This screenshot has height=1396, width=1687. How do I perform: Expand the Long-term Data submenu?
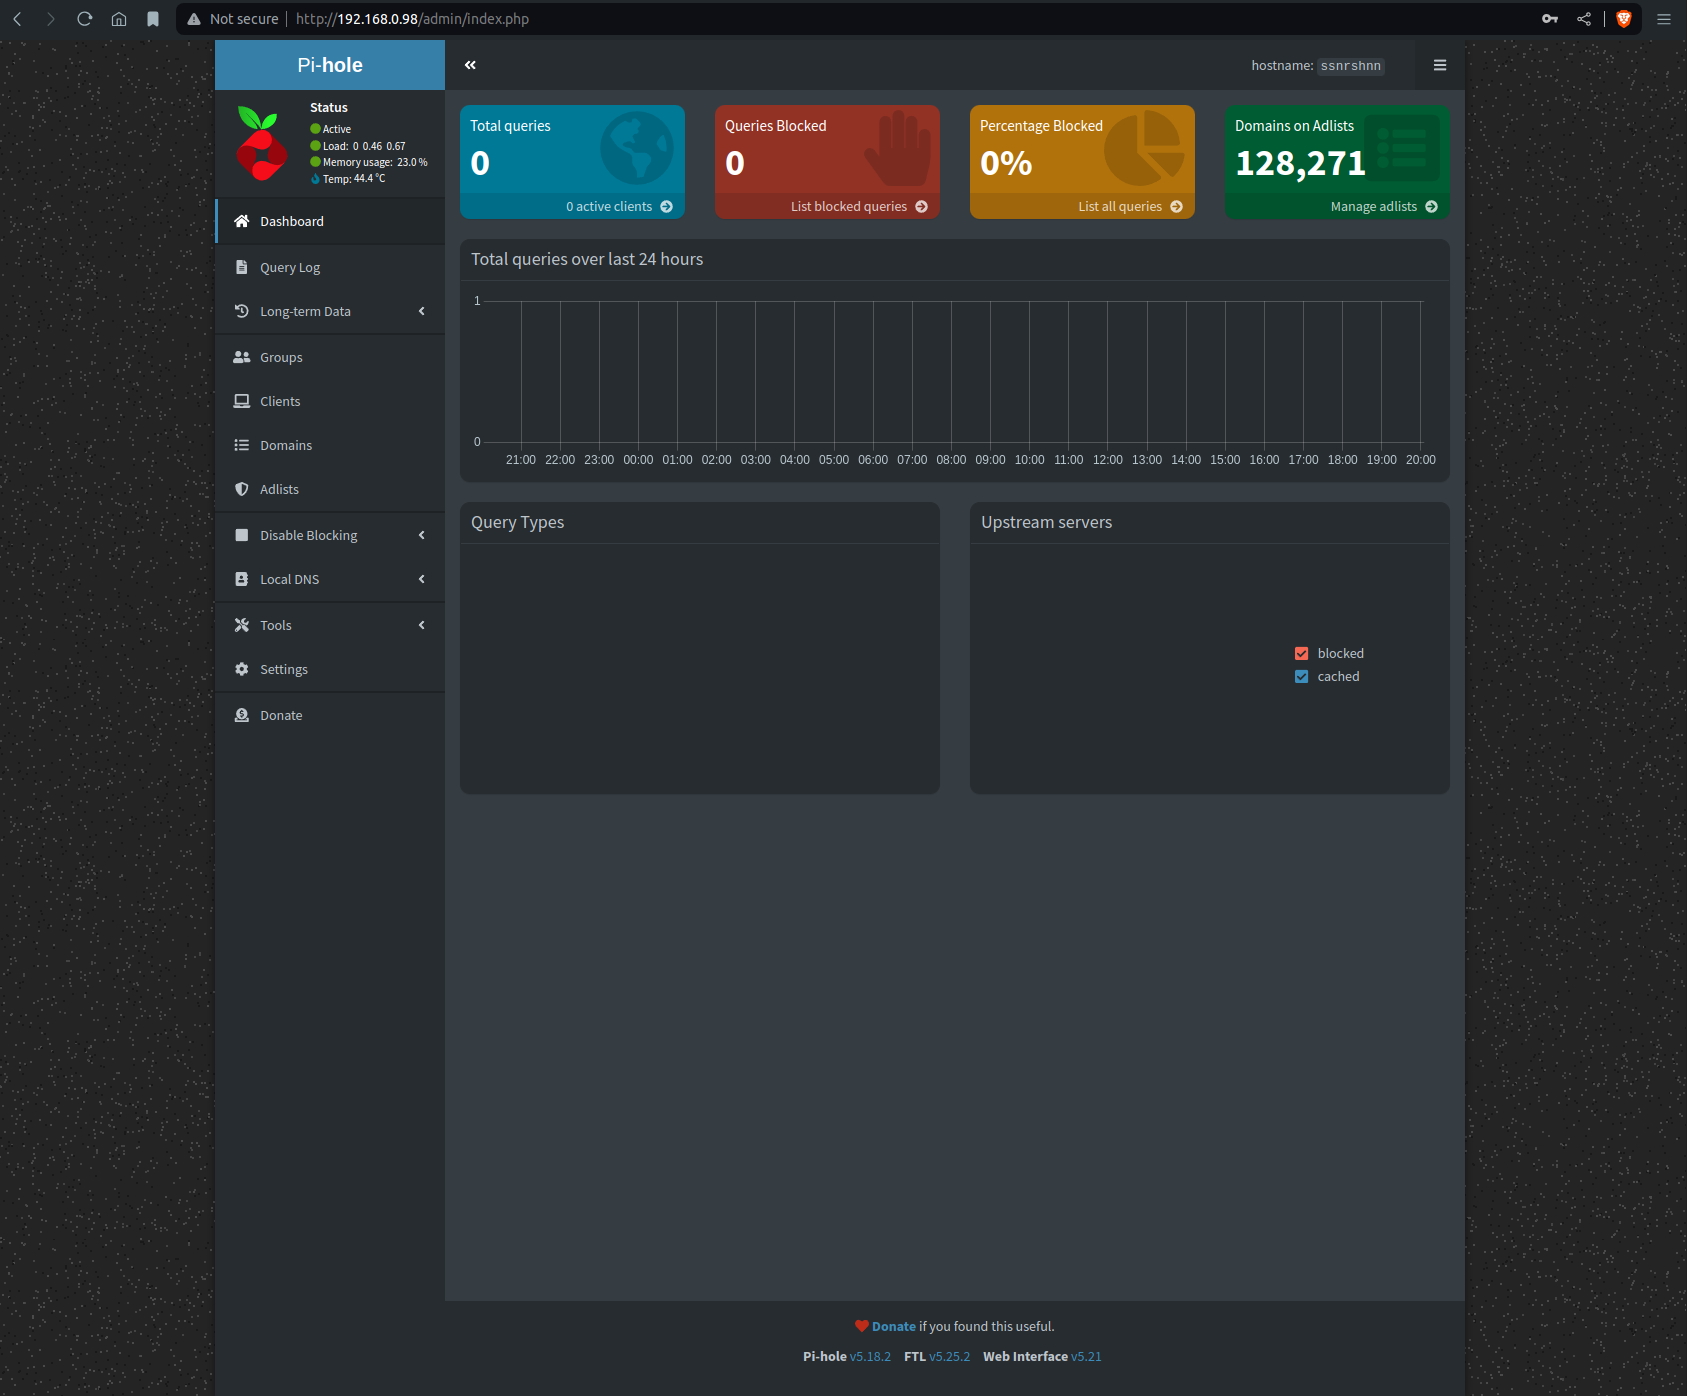coord(420,311)
